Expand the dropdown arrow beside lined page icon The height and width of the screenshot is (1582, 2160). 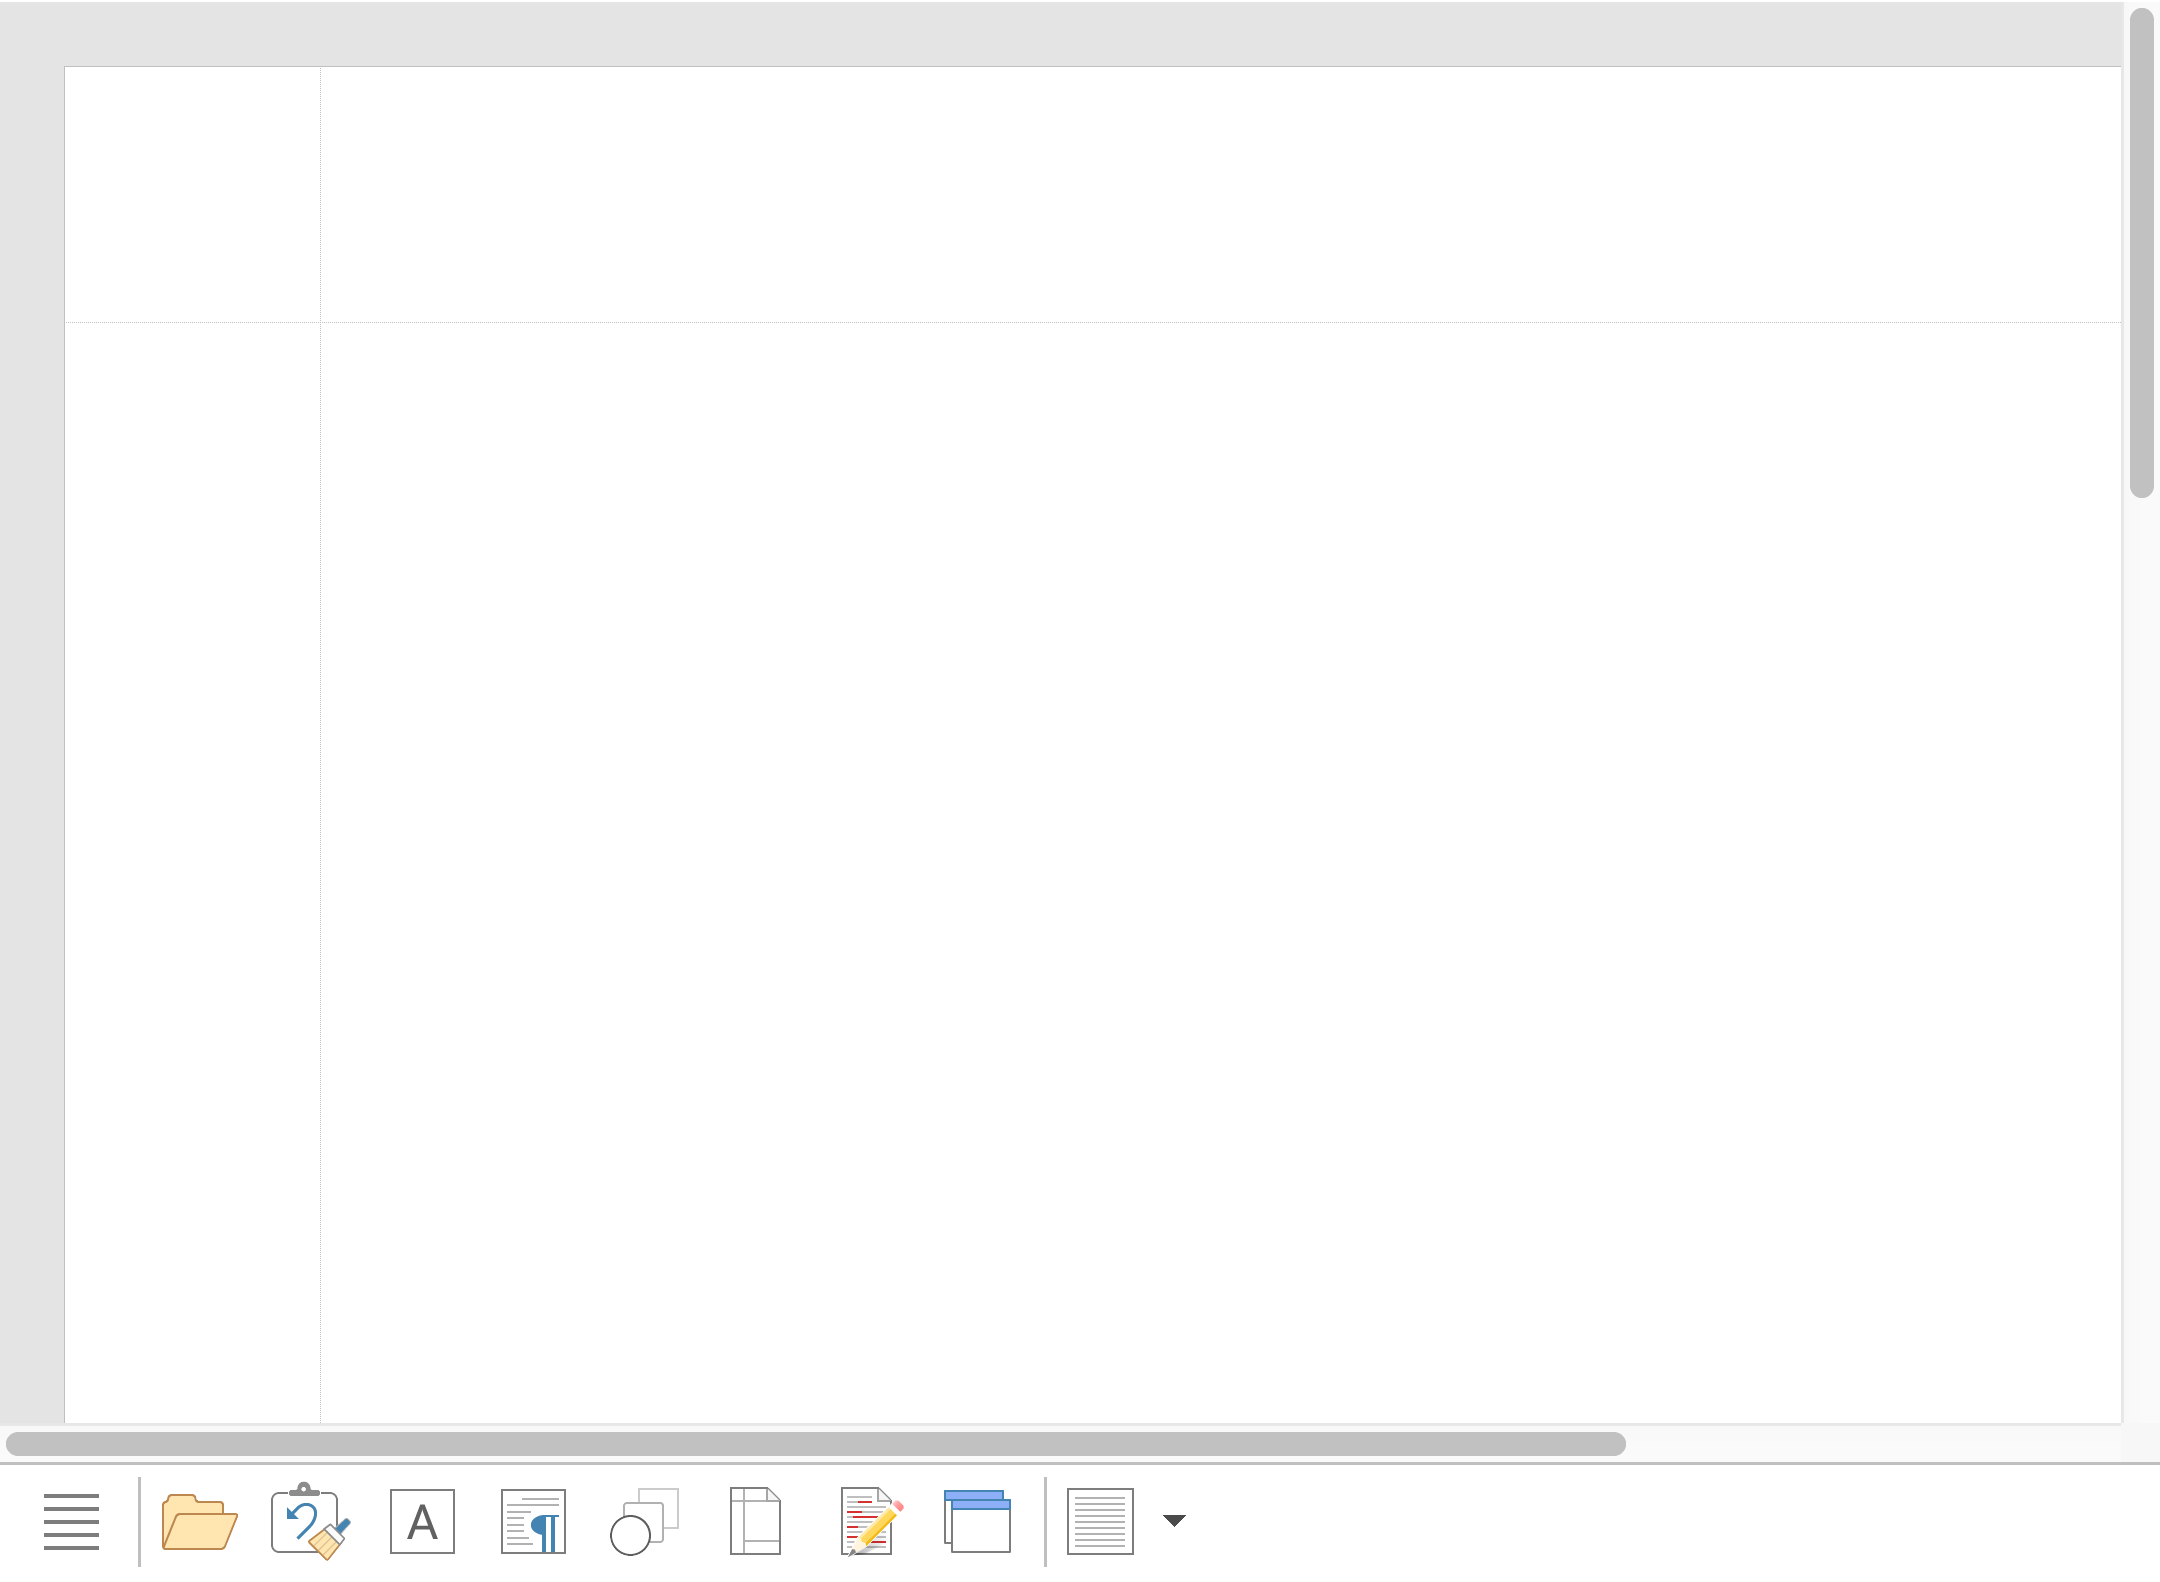coord(1174,1521)
